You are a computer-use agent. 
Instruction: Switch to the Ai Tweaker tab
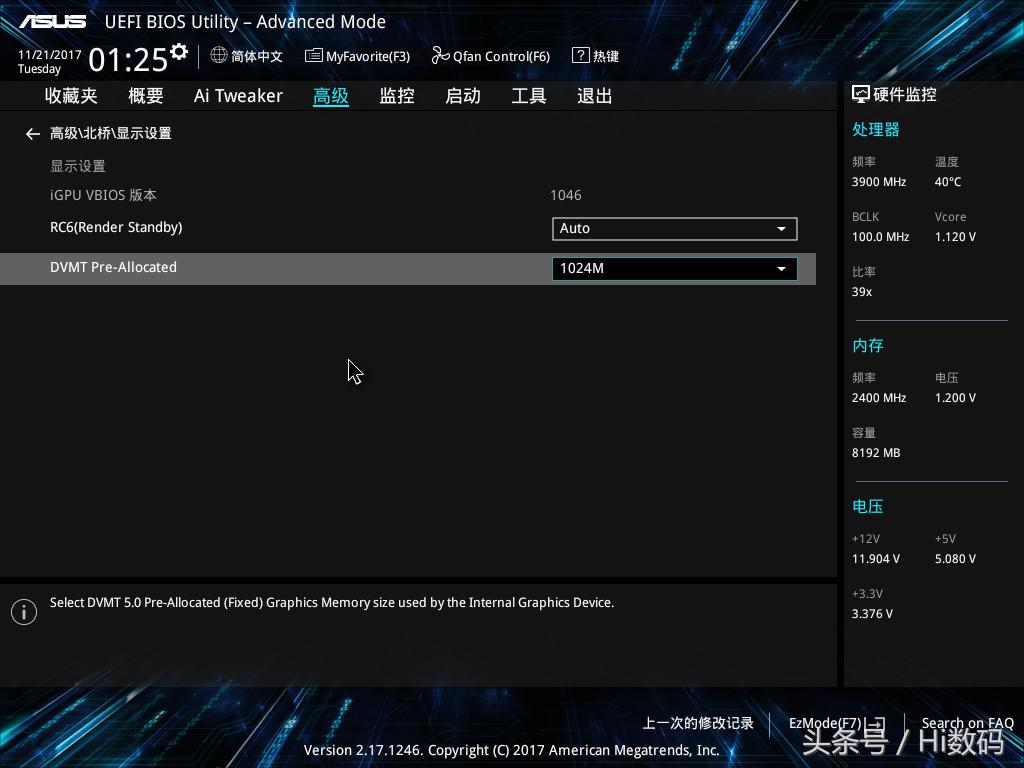[238, 95]
